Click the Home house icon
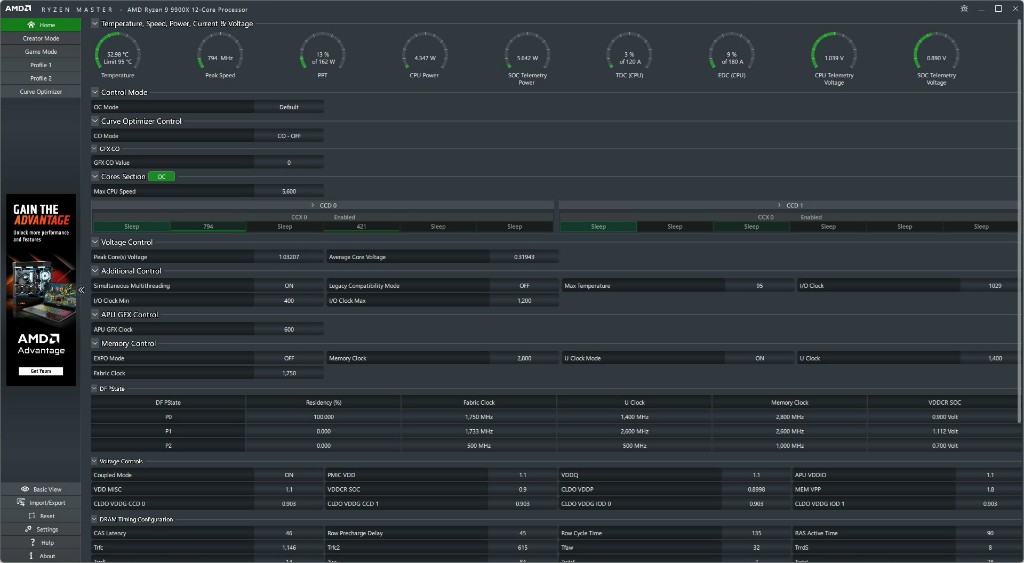1024x563 pixels. [31, 24]
